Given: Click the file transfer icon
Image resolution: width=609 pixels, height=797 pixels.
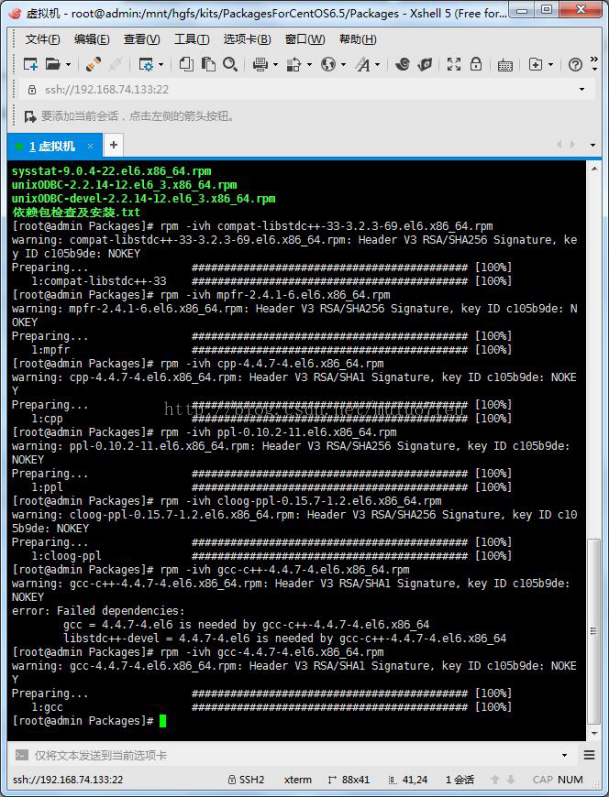Looking at the screenshot, I should [x=294, y=65].
